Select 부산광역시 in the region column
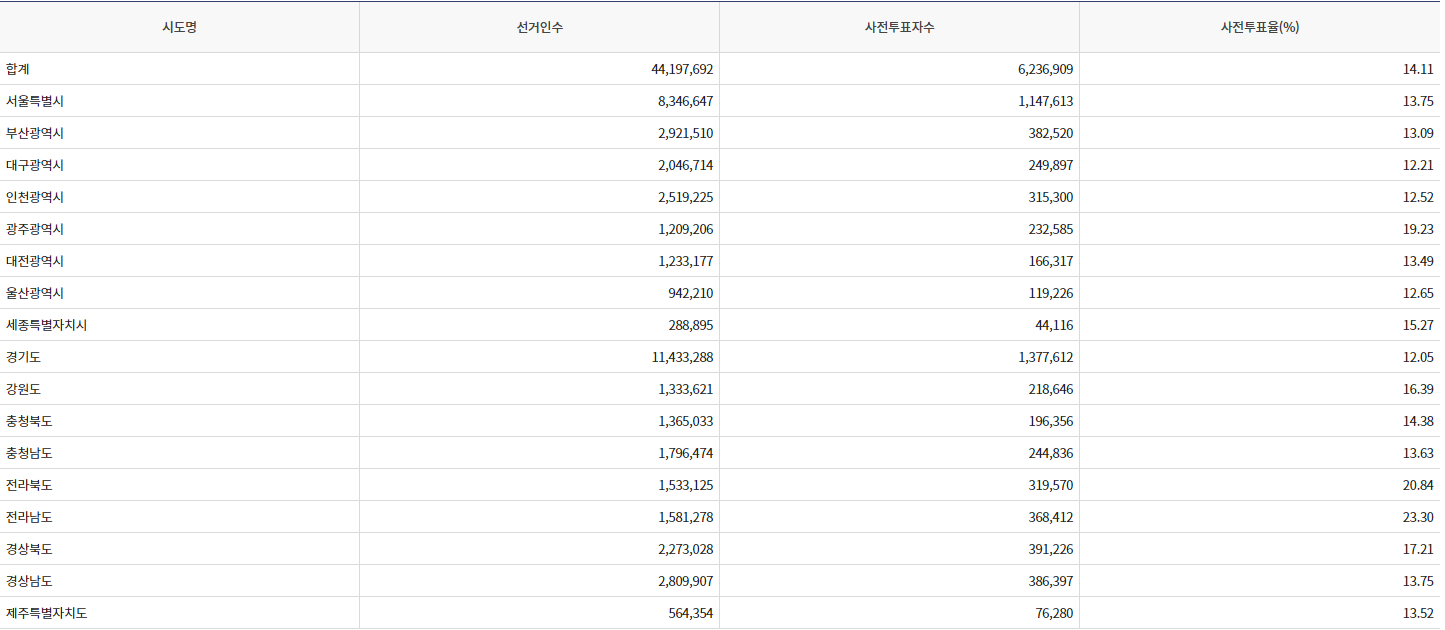Viewport: 1445px width, 630px height. (x=35, y=133)
